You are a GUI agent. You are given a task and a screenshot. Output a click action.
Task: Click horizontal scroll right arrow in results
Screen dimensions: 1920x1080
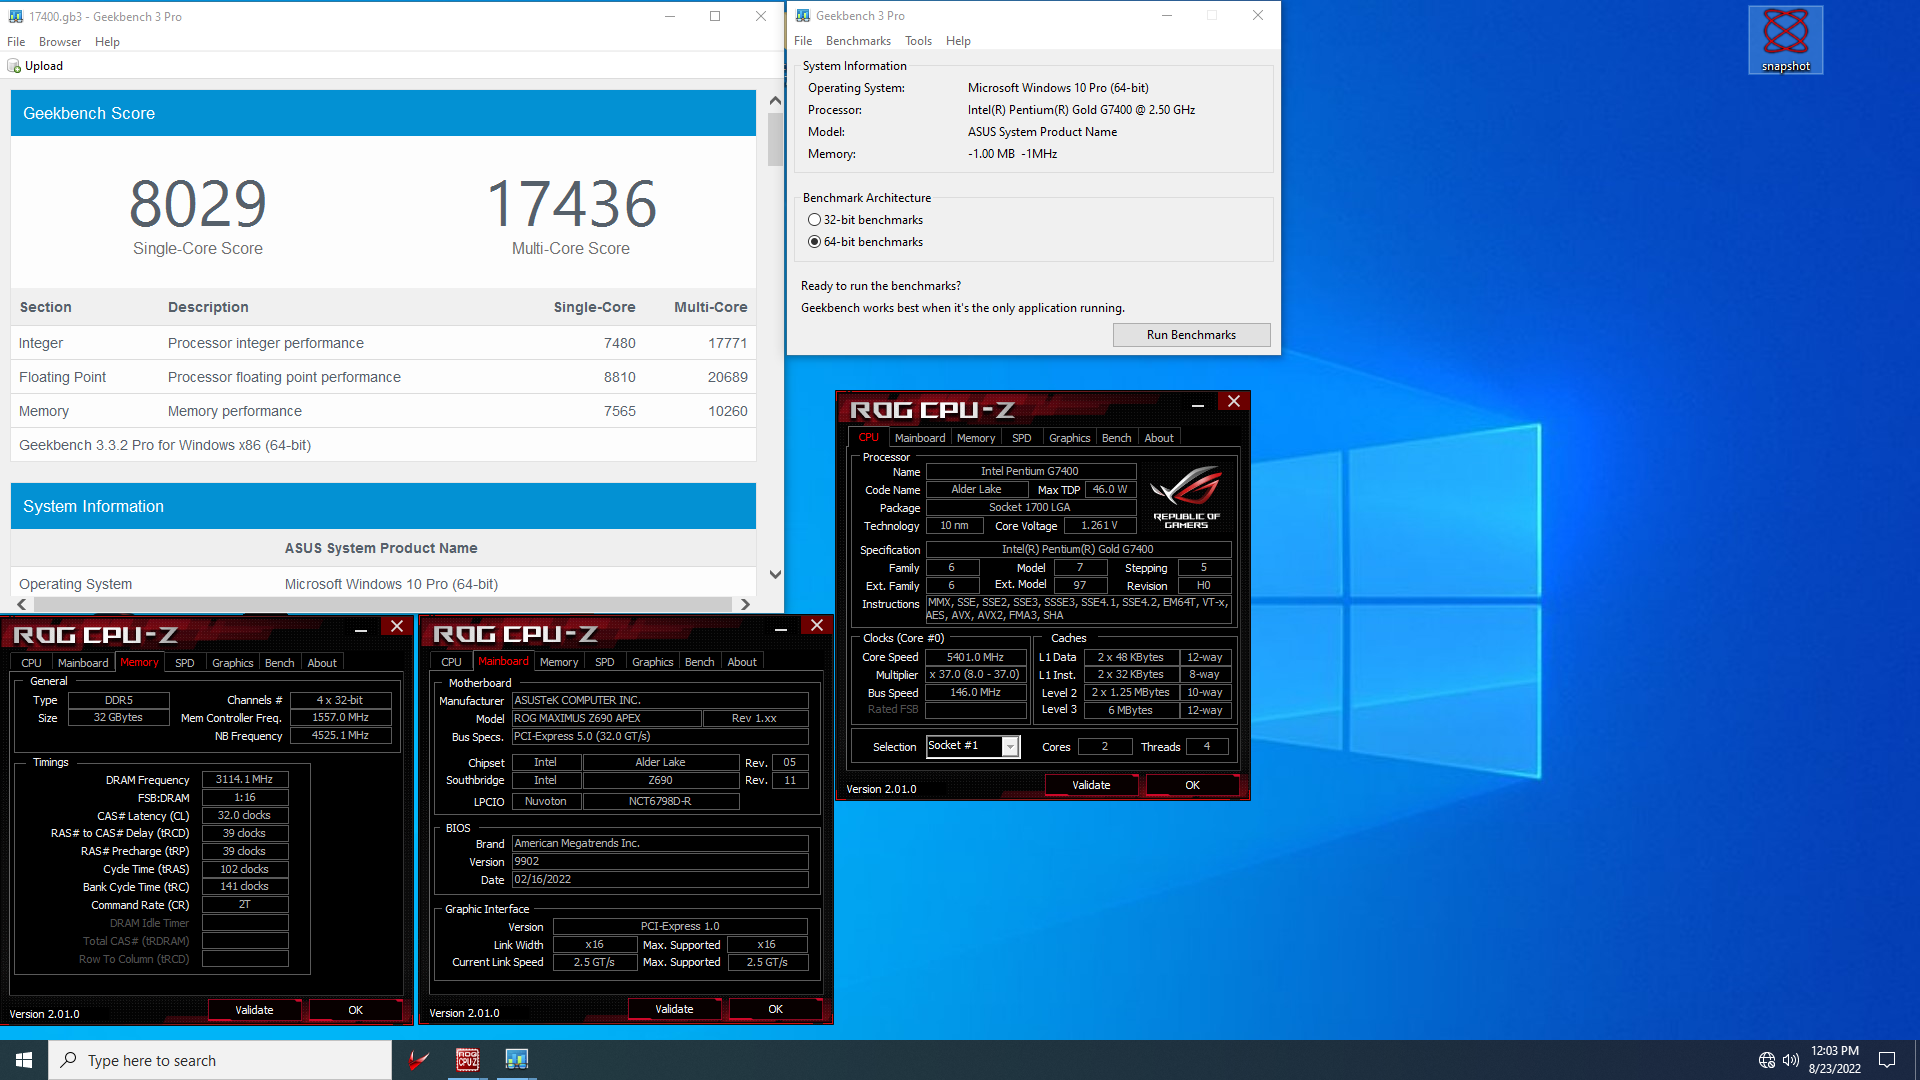point(745,605)
